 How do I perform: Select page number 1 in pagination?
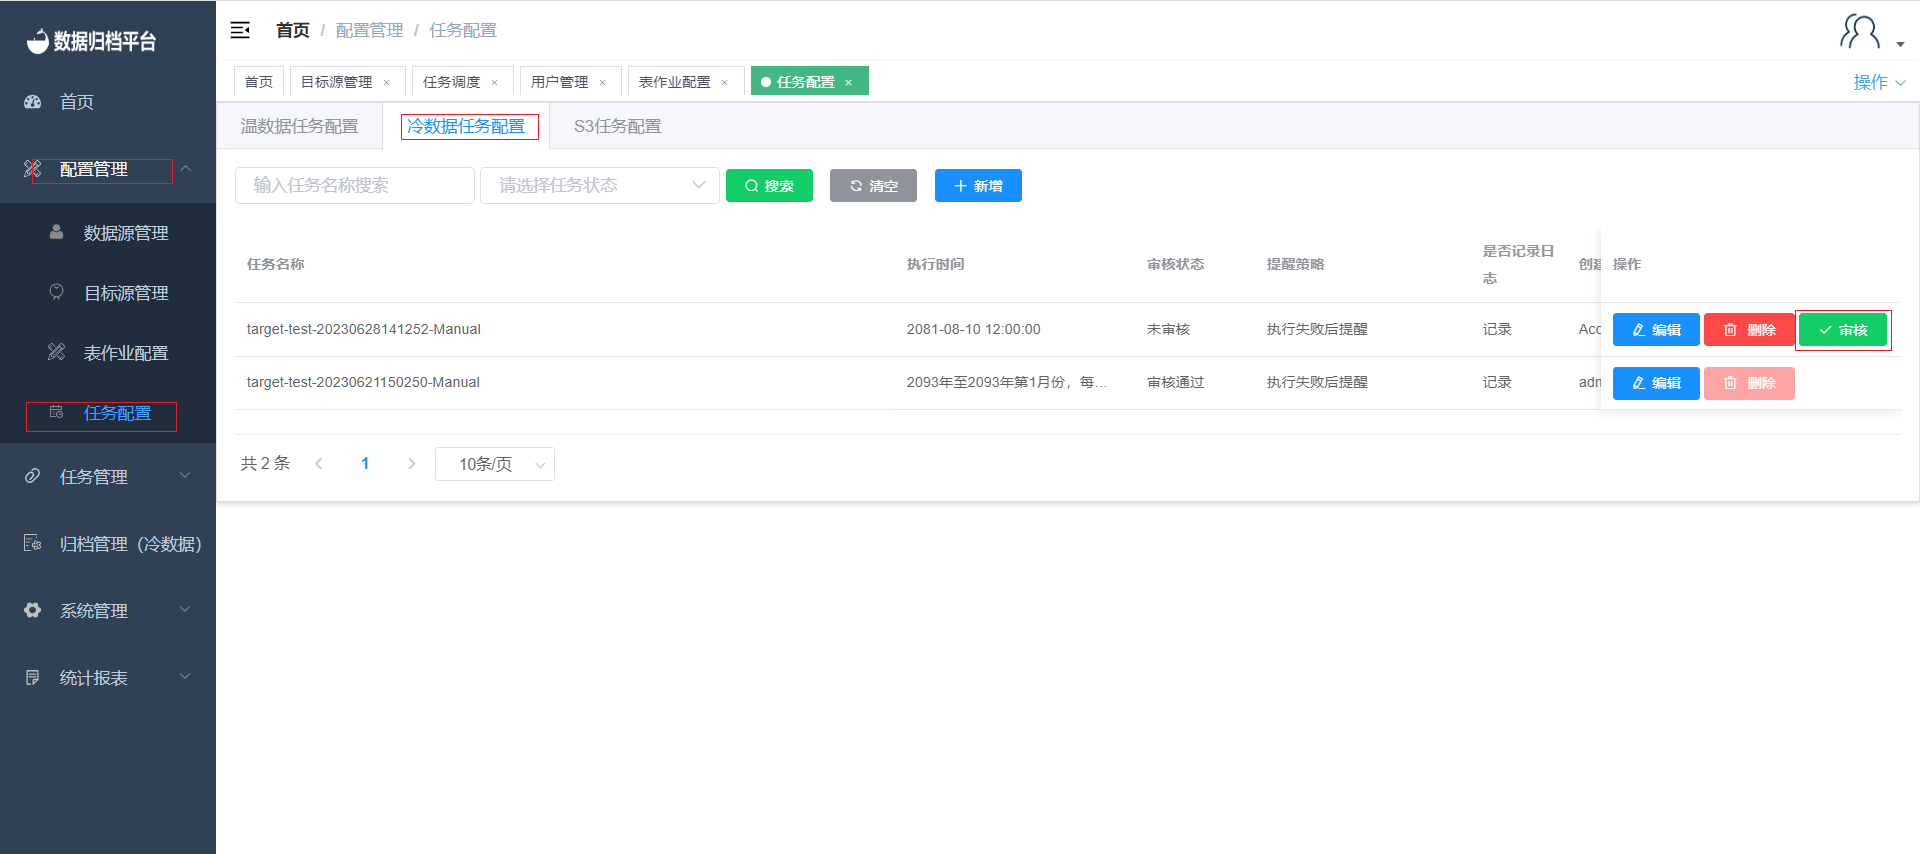point(365,463)
